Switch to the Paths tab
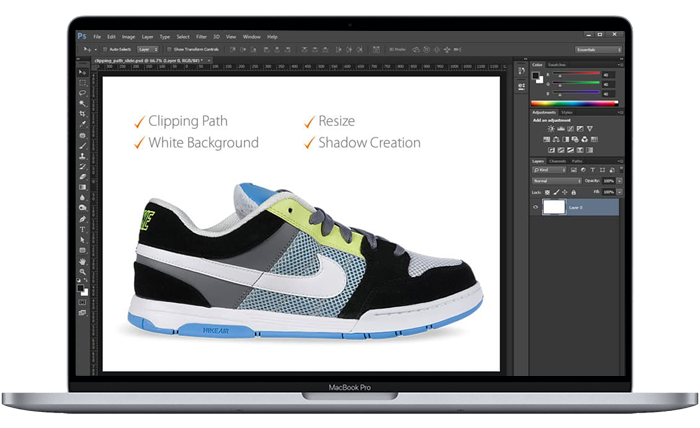Viewport: 700px width, 428px height. [x=577, y=161]
